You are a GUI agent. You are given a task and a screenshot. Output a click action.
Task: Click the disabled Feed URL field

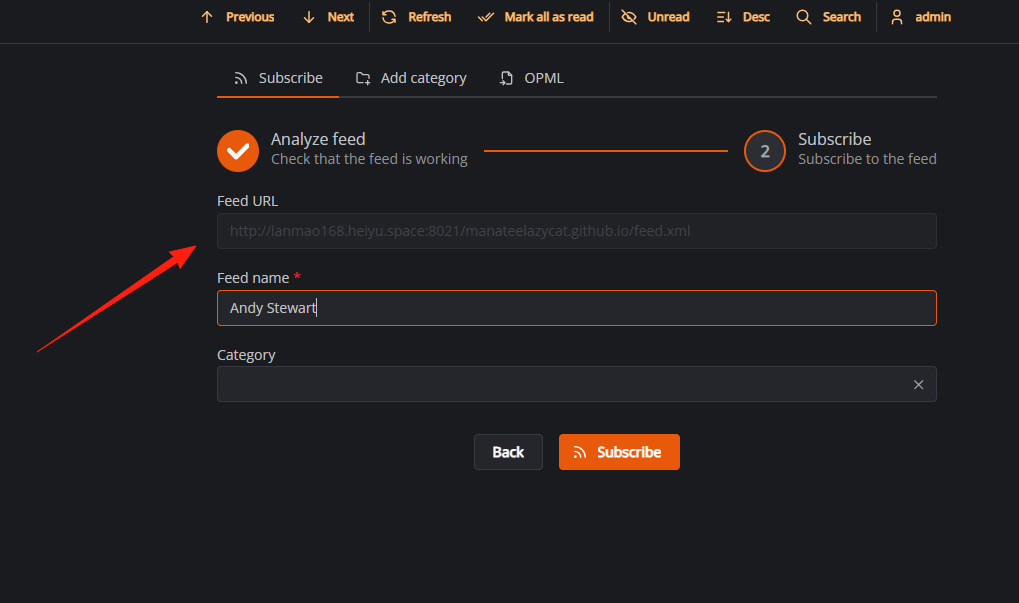tap(576, 231)
